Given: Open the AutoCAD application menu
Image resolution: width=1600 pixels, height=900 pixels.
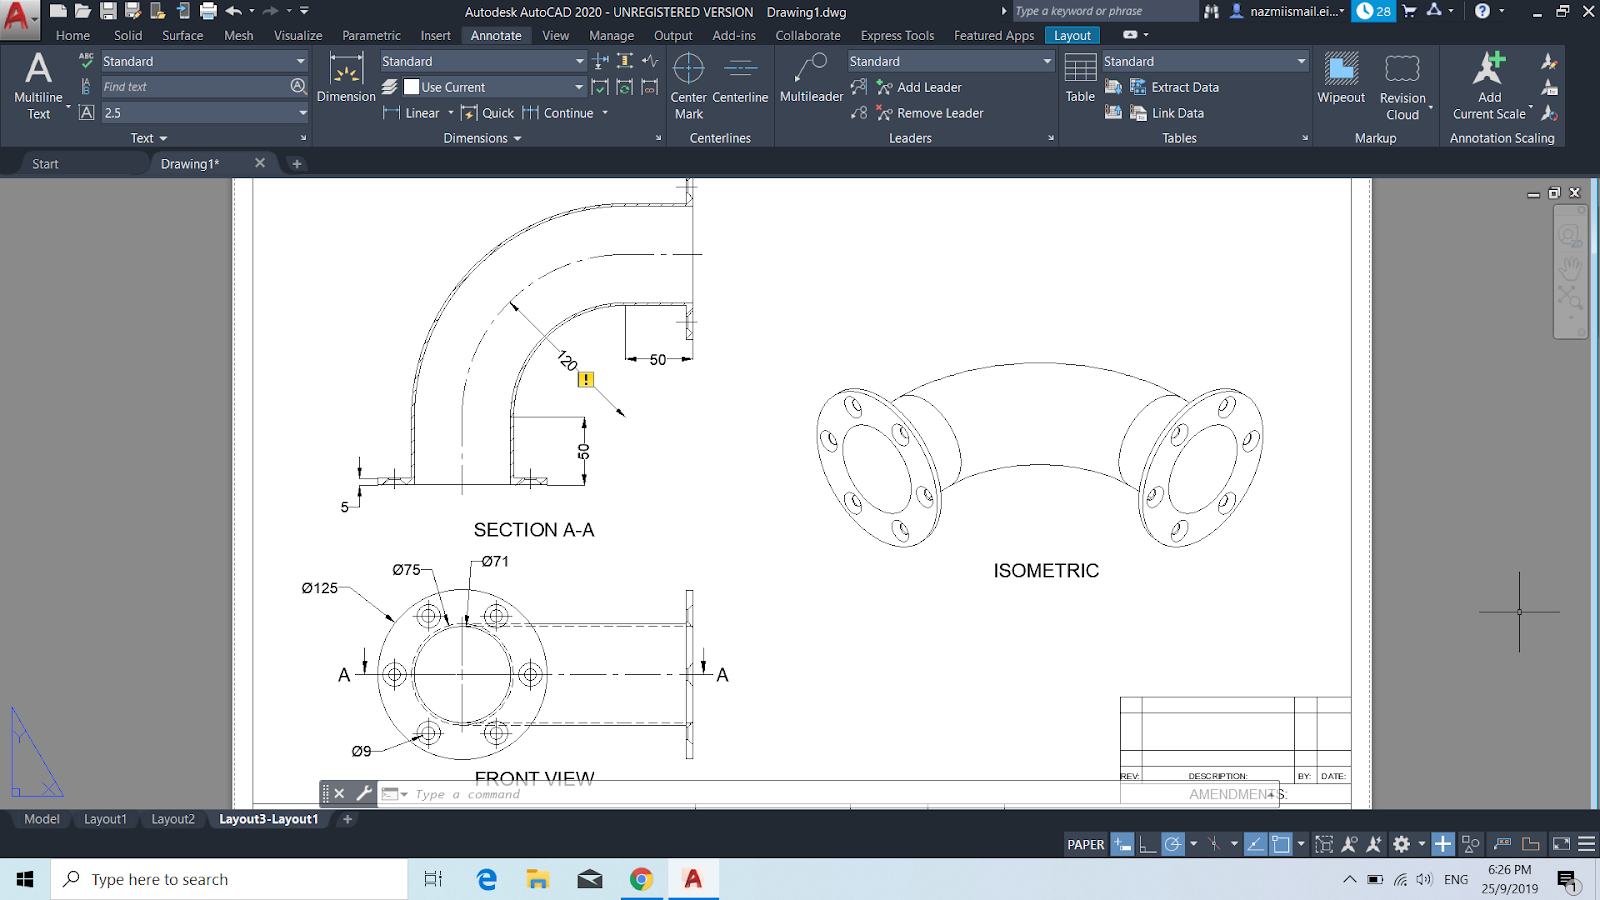Looking at the screenshot, I should (x=19, y=18).
